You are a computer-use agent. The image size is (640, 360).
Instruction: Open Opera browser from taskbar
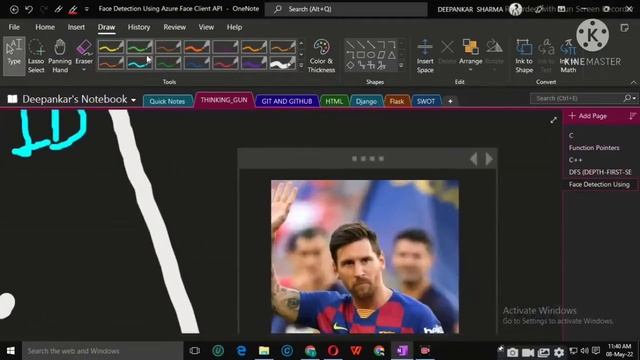(x=333, y=351)
